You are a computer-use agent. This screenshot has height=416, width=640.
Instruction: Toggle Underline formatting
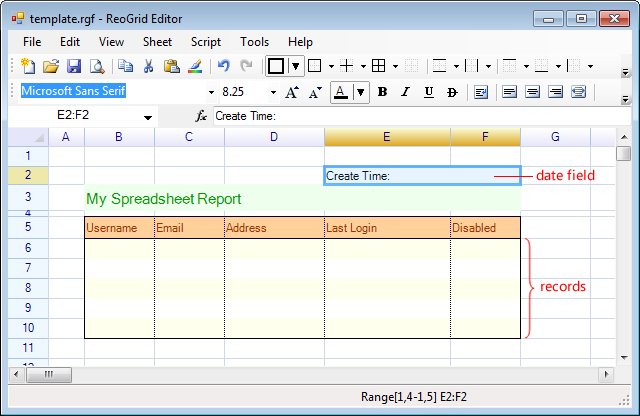[428, 92]
